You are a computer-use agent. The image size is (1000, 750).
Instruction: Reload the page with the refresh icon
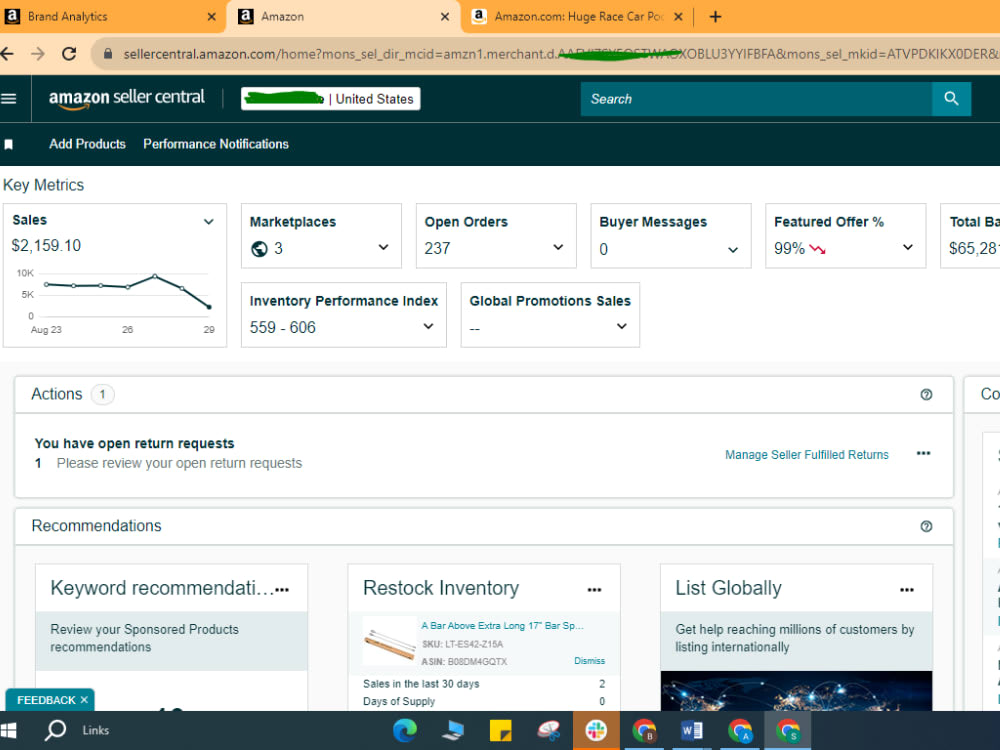[69, 54]
